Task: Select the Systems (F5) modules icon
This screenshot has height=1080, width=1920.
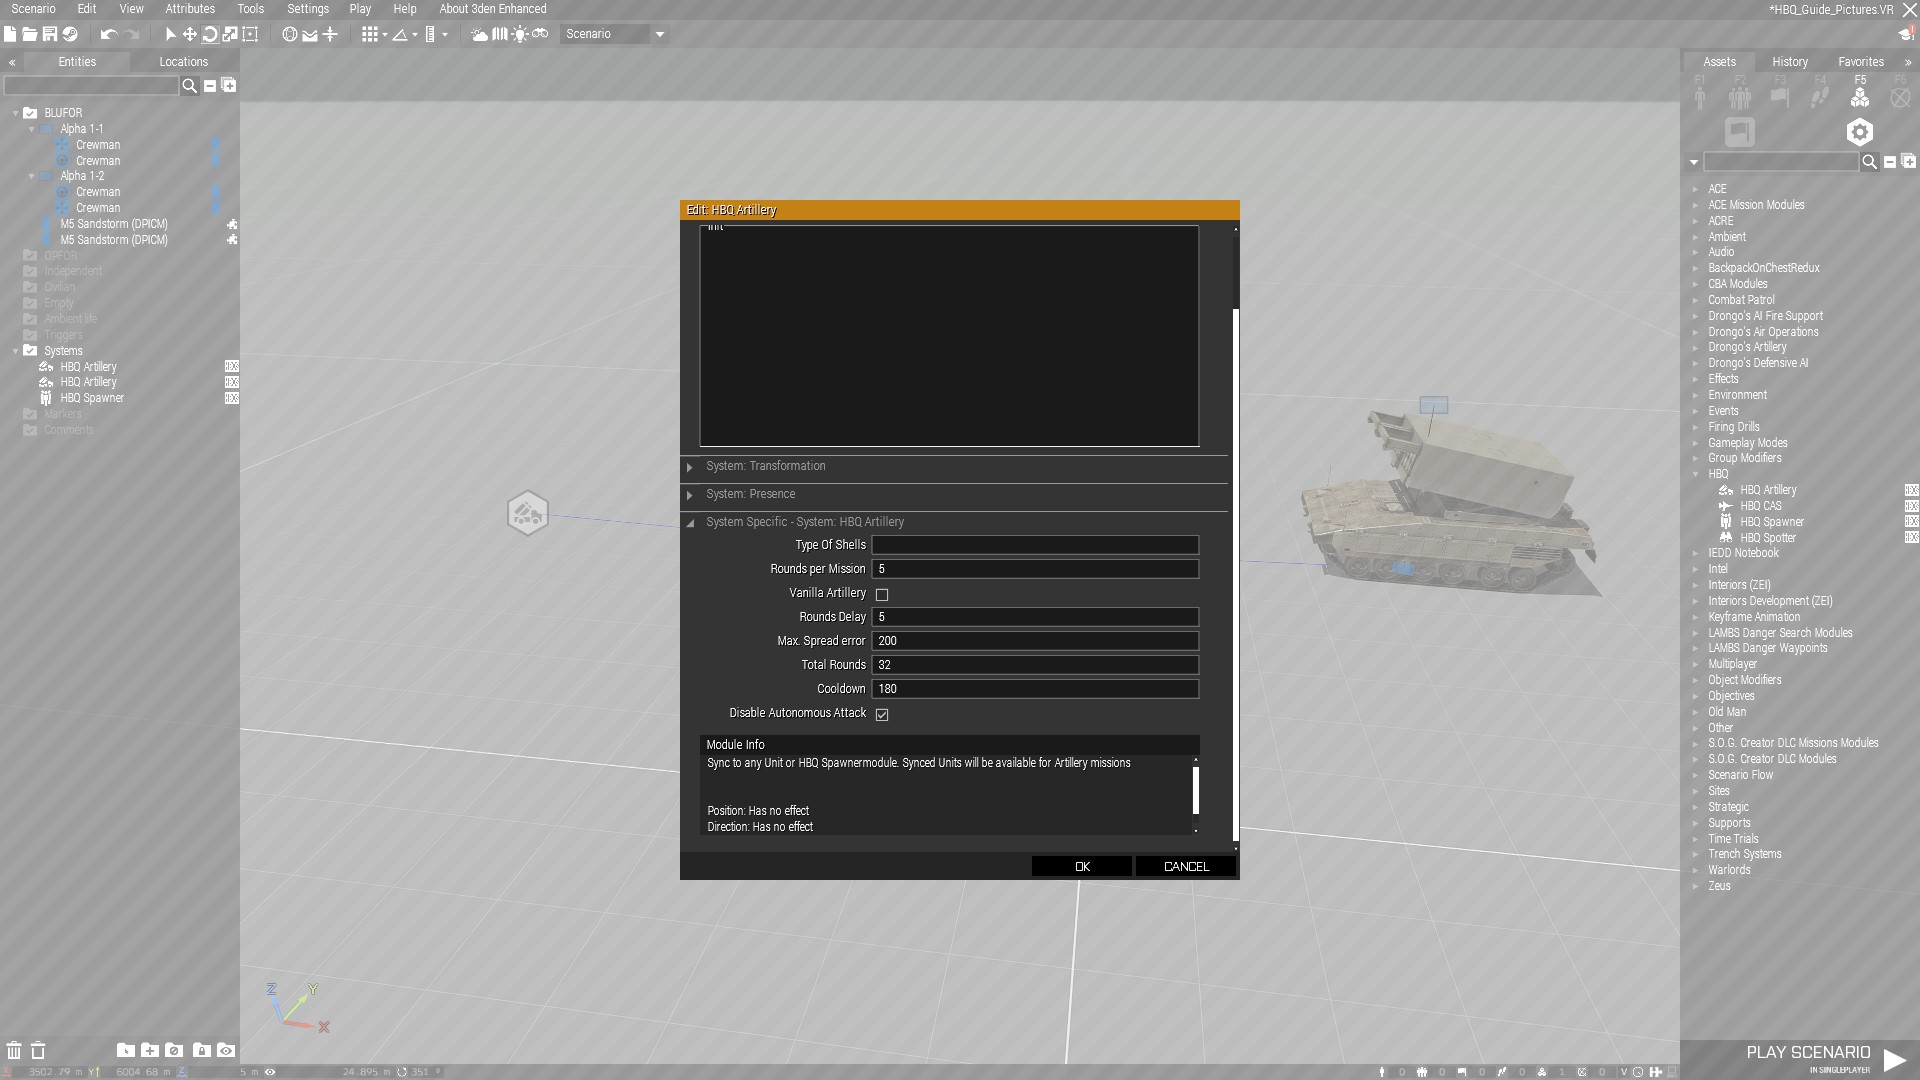Action: [x=1860, y=97]
